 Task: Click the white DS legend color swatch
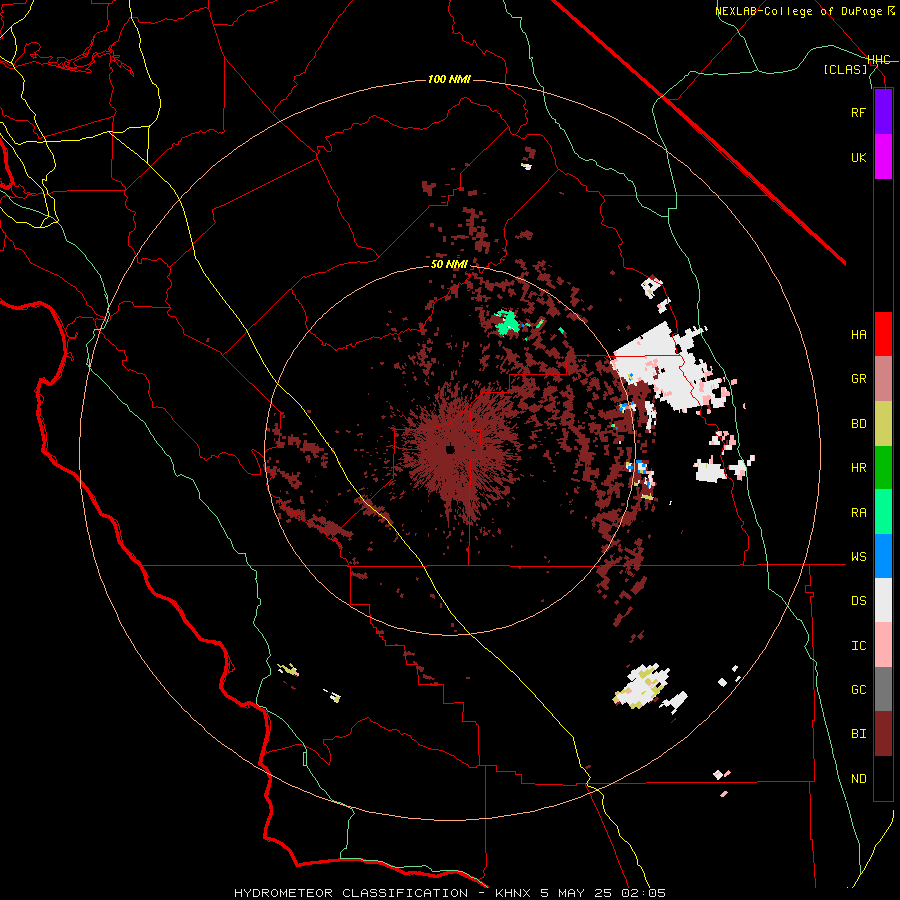883,600
